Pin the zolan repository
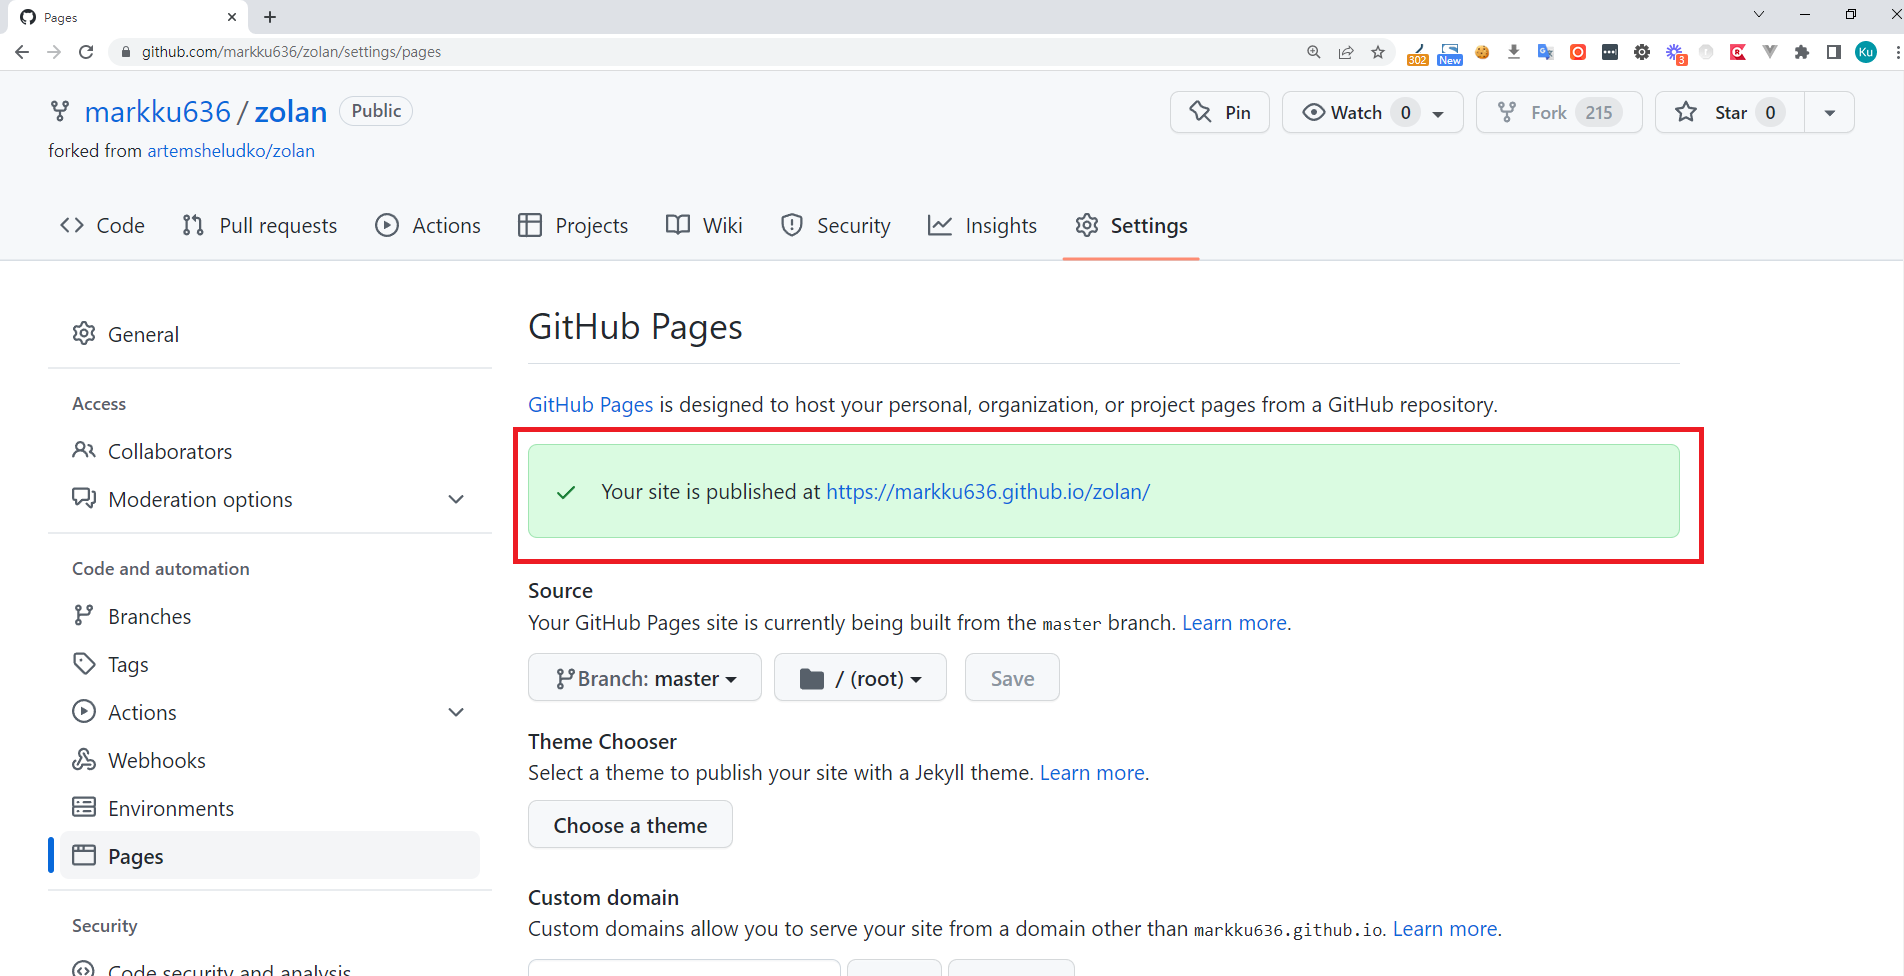The image size is (1904, 976). coord(1219,112)
